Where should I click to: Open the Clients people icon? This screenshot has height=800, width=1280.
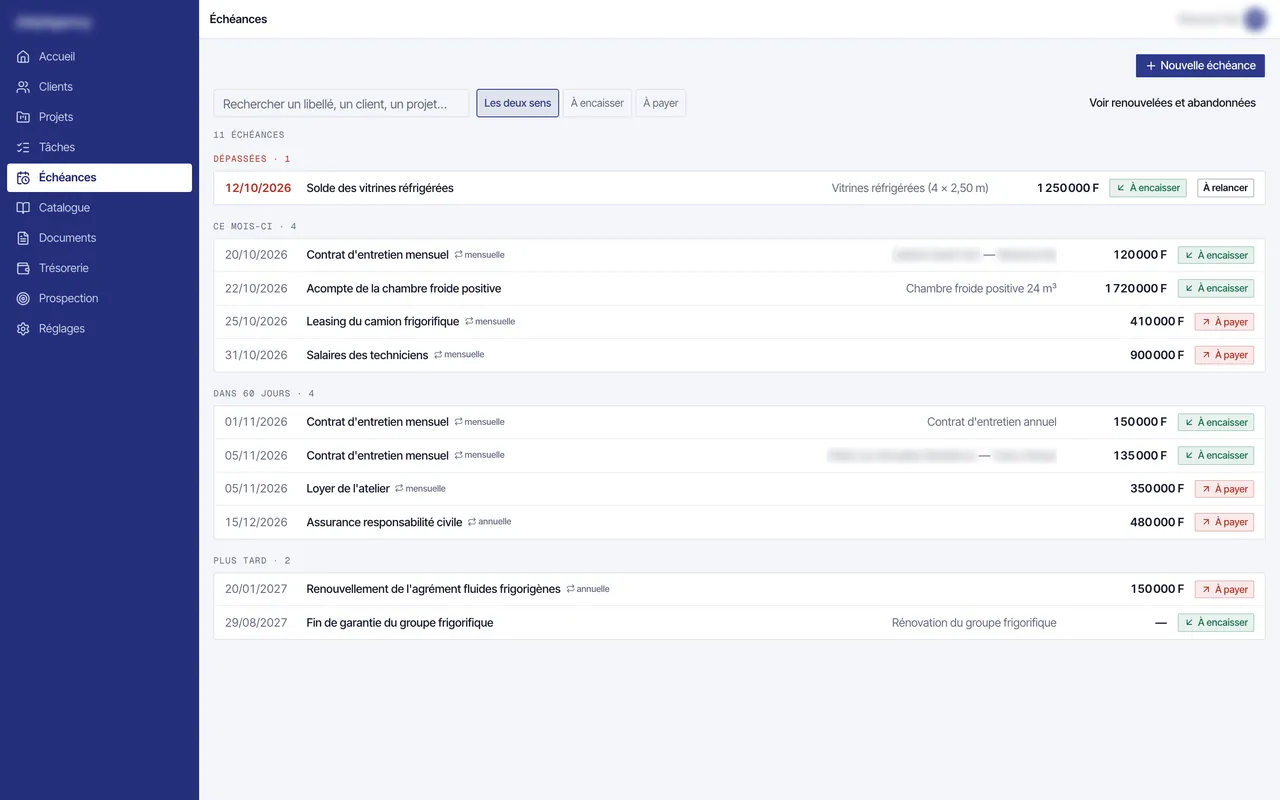click(23, 87)
